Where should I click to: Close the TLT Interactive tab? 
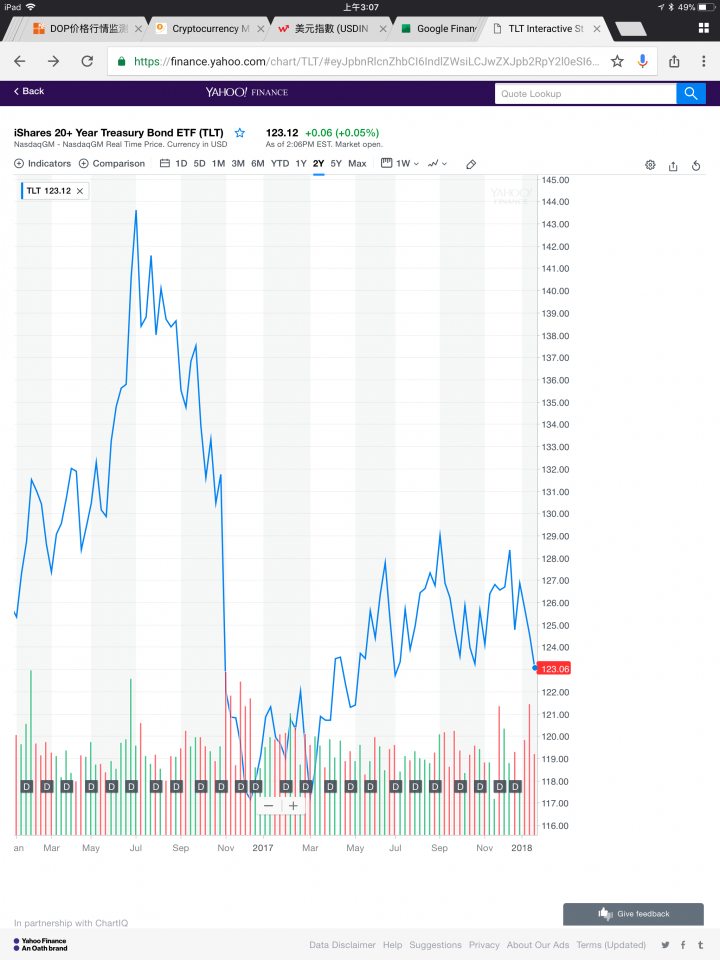597,29
